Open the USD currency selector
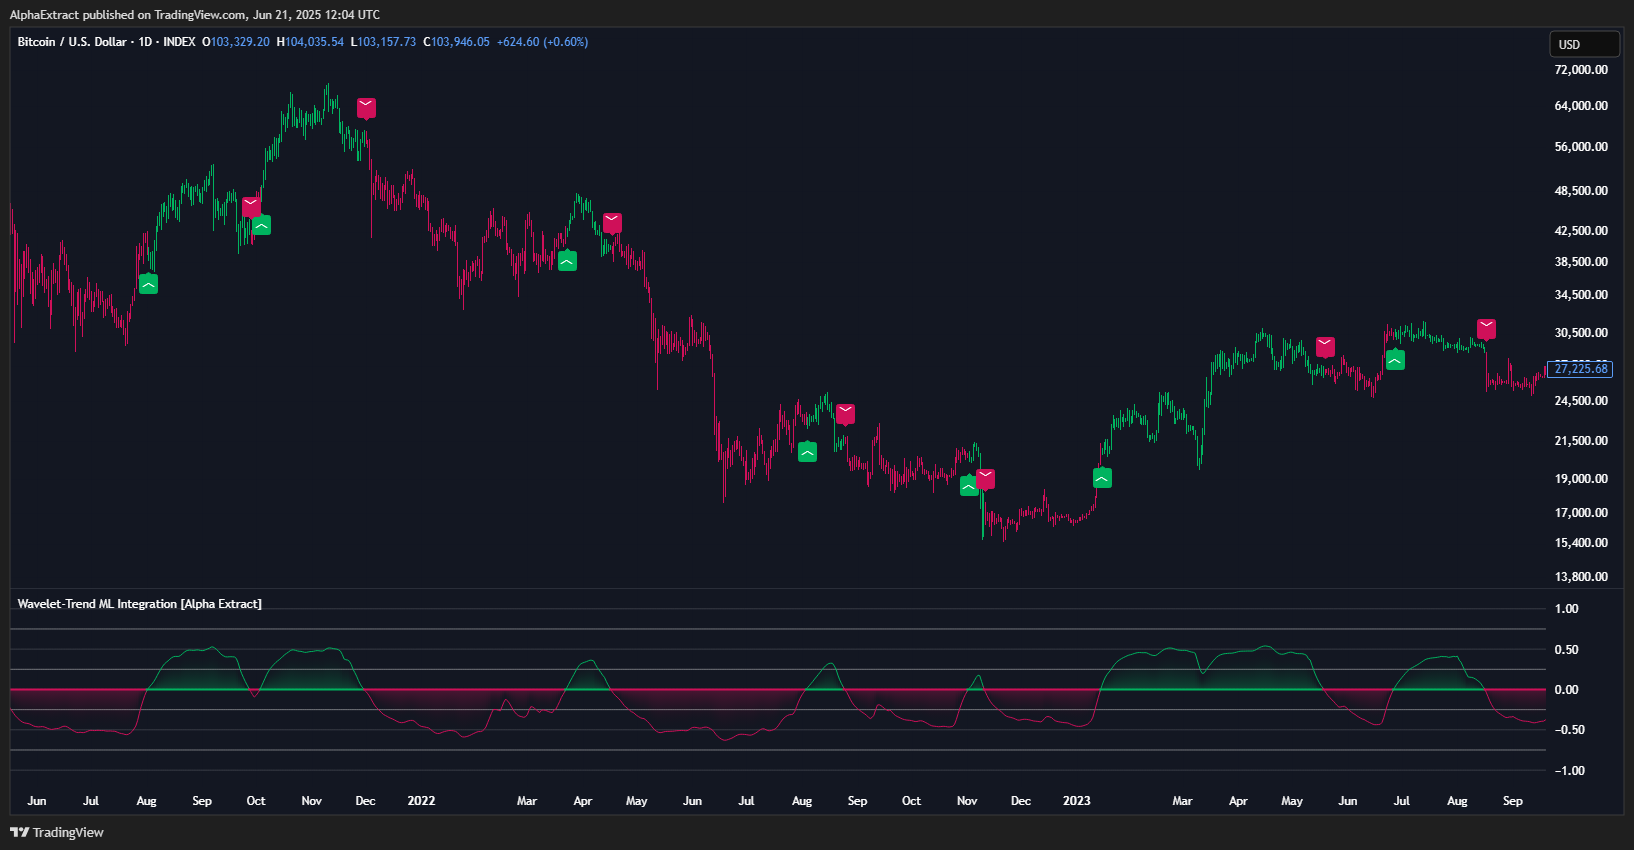 pyautogui.click(x=1584, y=44)
